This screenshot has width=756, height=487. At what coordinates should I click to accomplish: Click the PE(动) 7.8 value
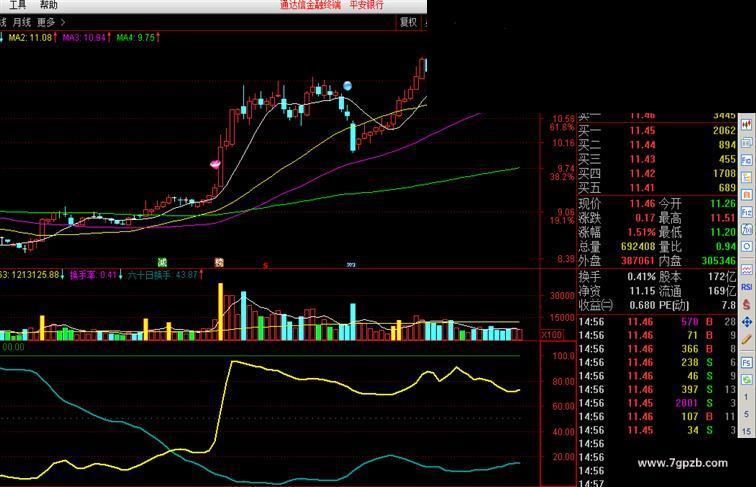tap(729, 305)
